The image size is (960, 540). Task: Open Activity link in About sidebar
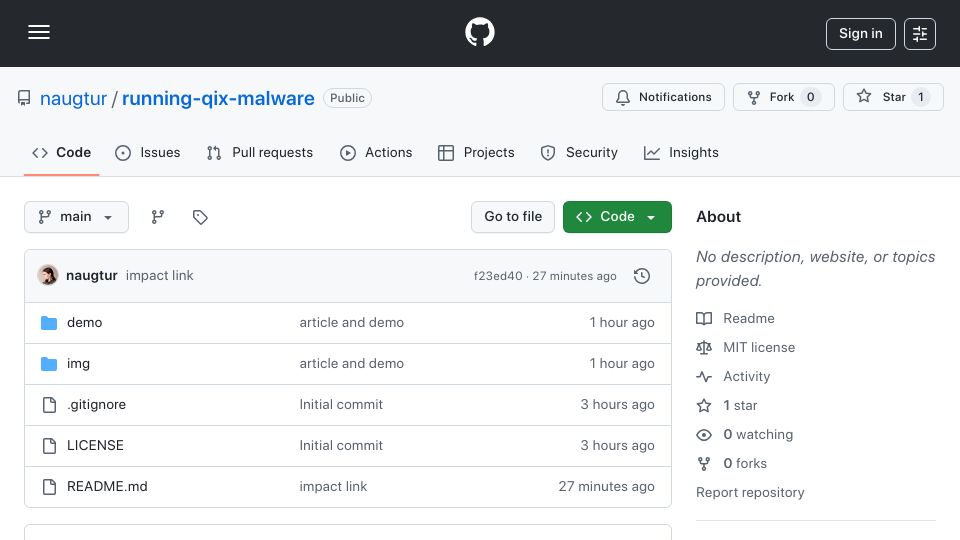click(733, 377)
